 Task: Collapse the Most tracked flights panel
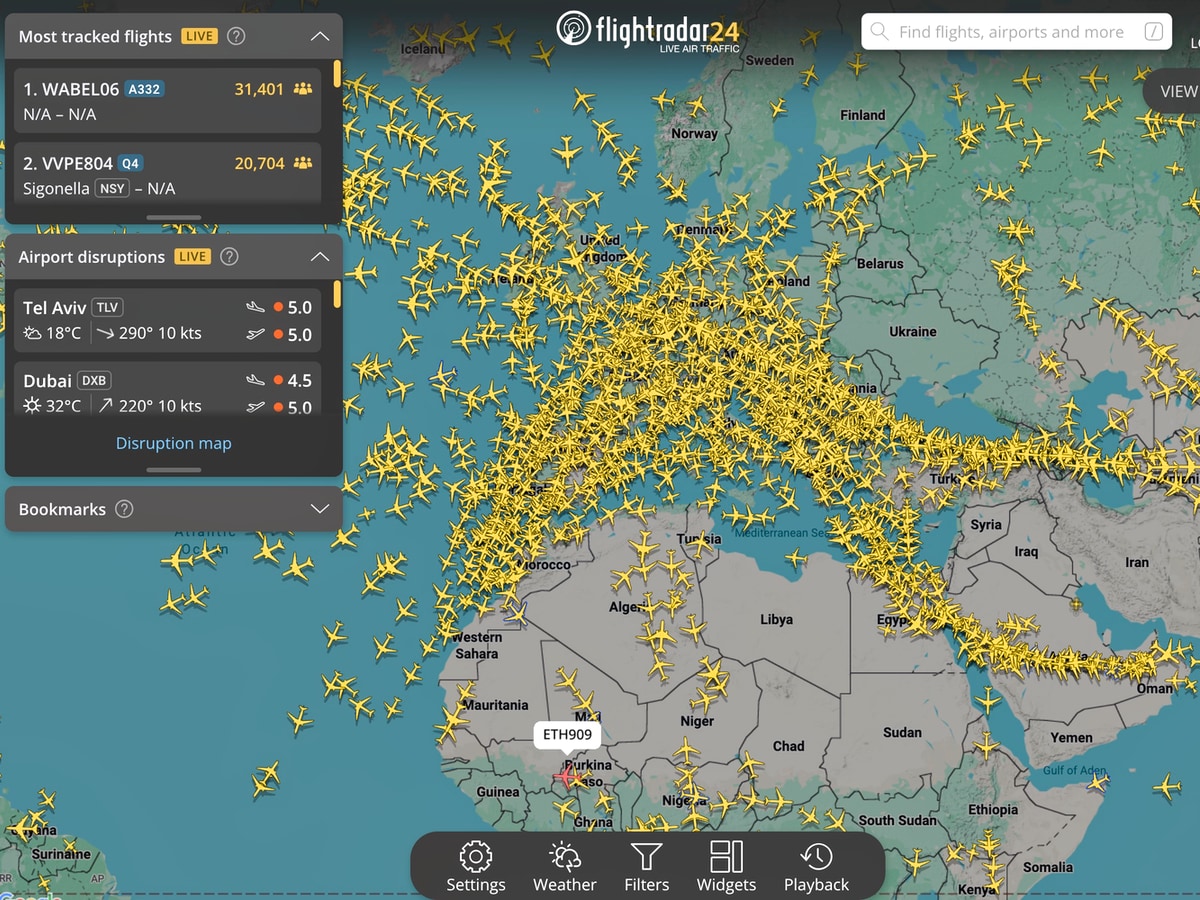tap(320, 36)
